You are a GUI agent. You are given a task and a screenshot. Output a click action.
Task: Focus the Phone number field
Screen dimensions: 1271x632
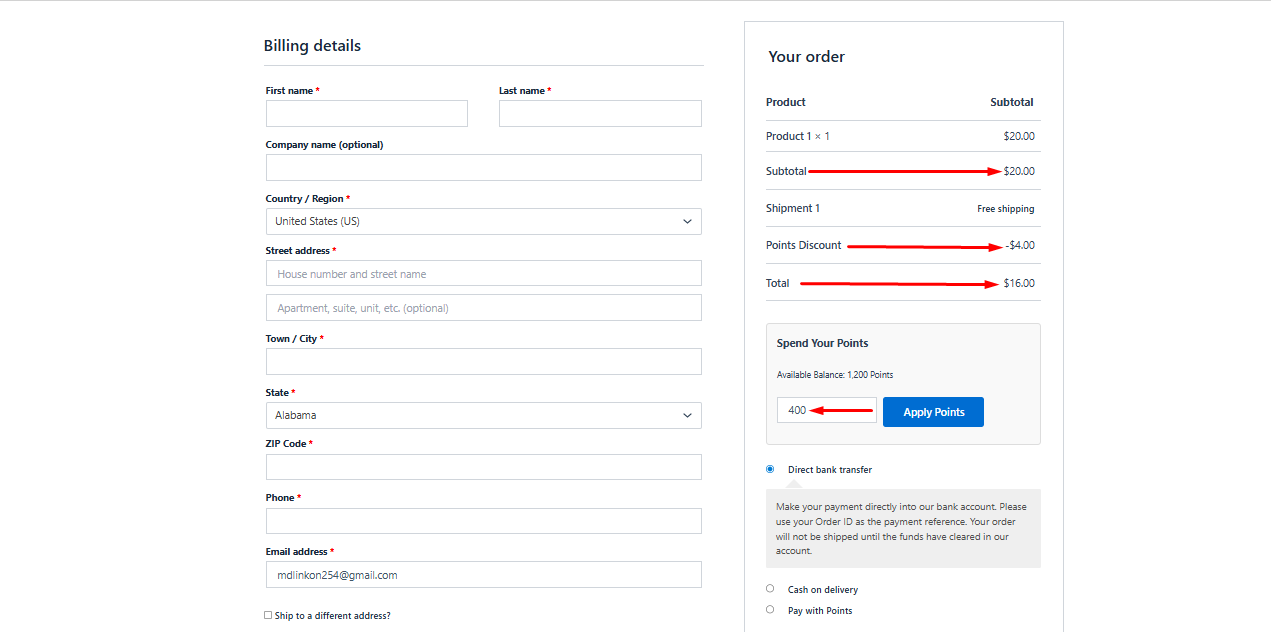[484, 521]
